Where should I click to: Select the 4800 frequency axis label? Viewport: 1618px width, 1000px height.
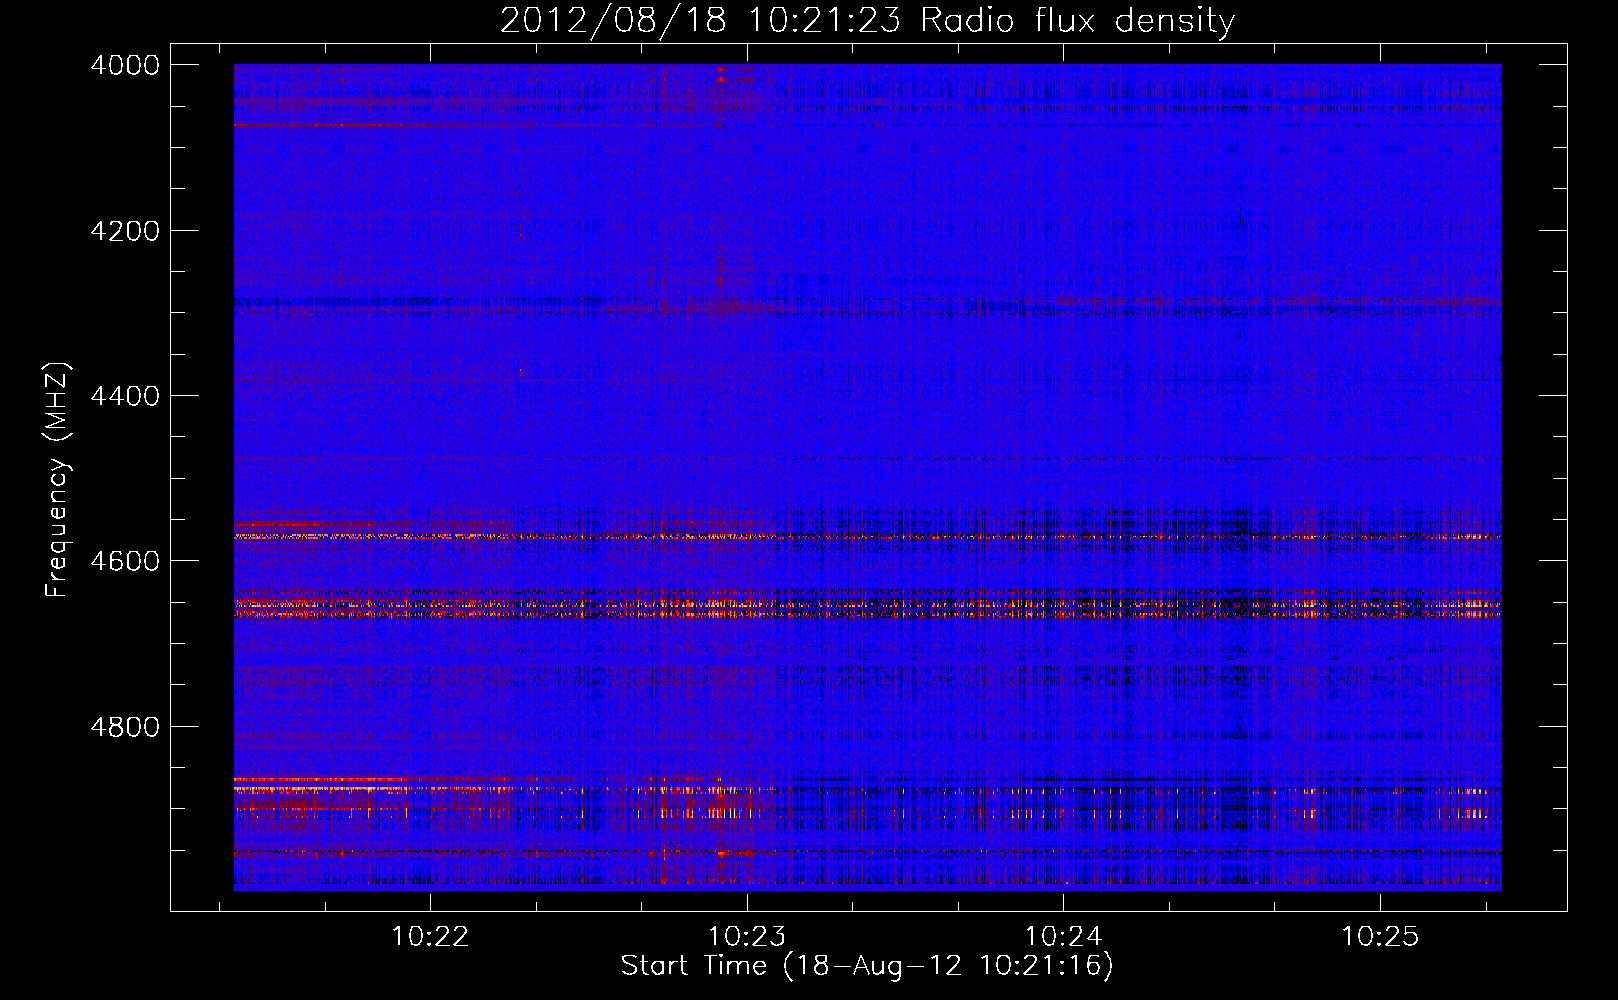125,727
